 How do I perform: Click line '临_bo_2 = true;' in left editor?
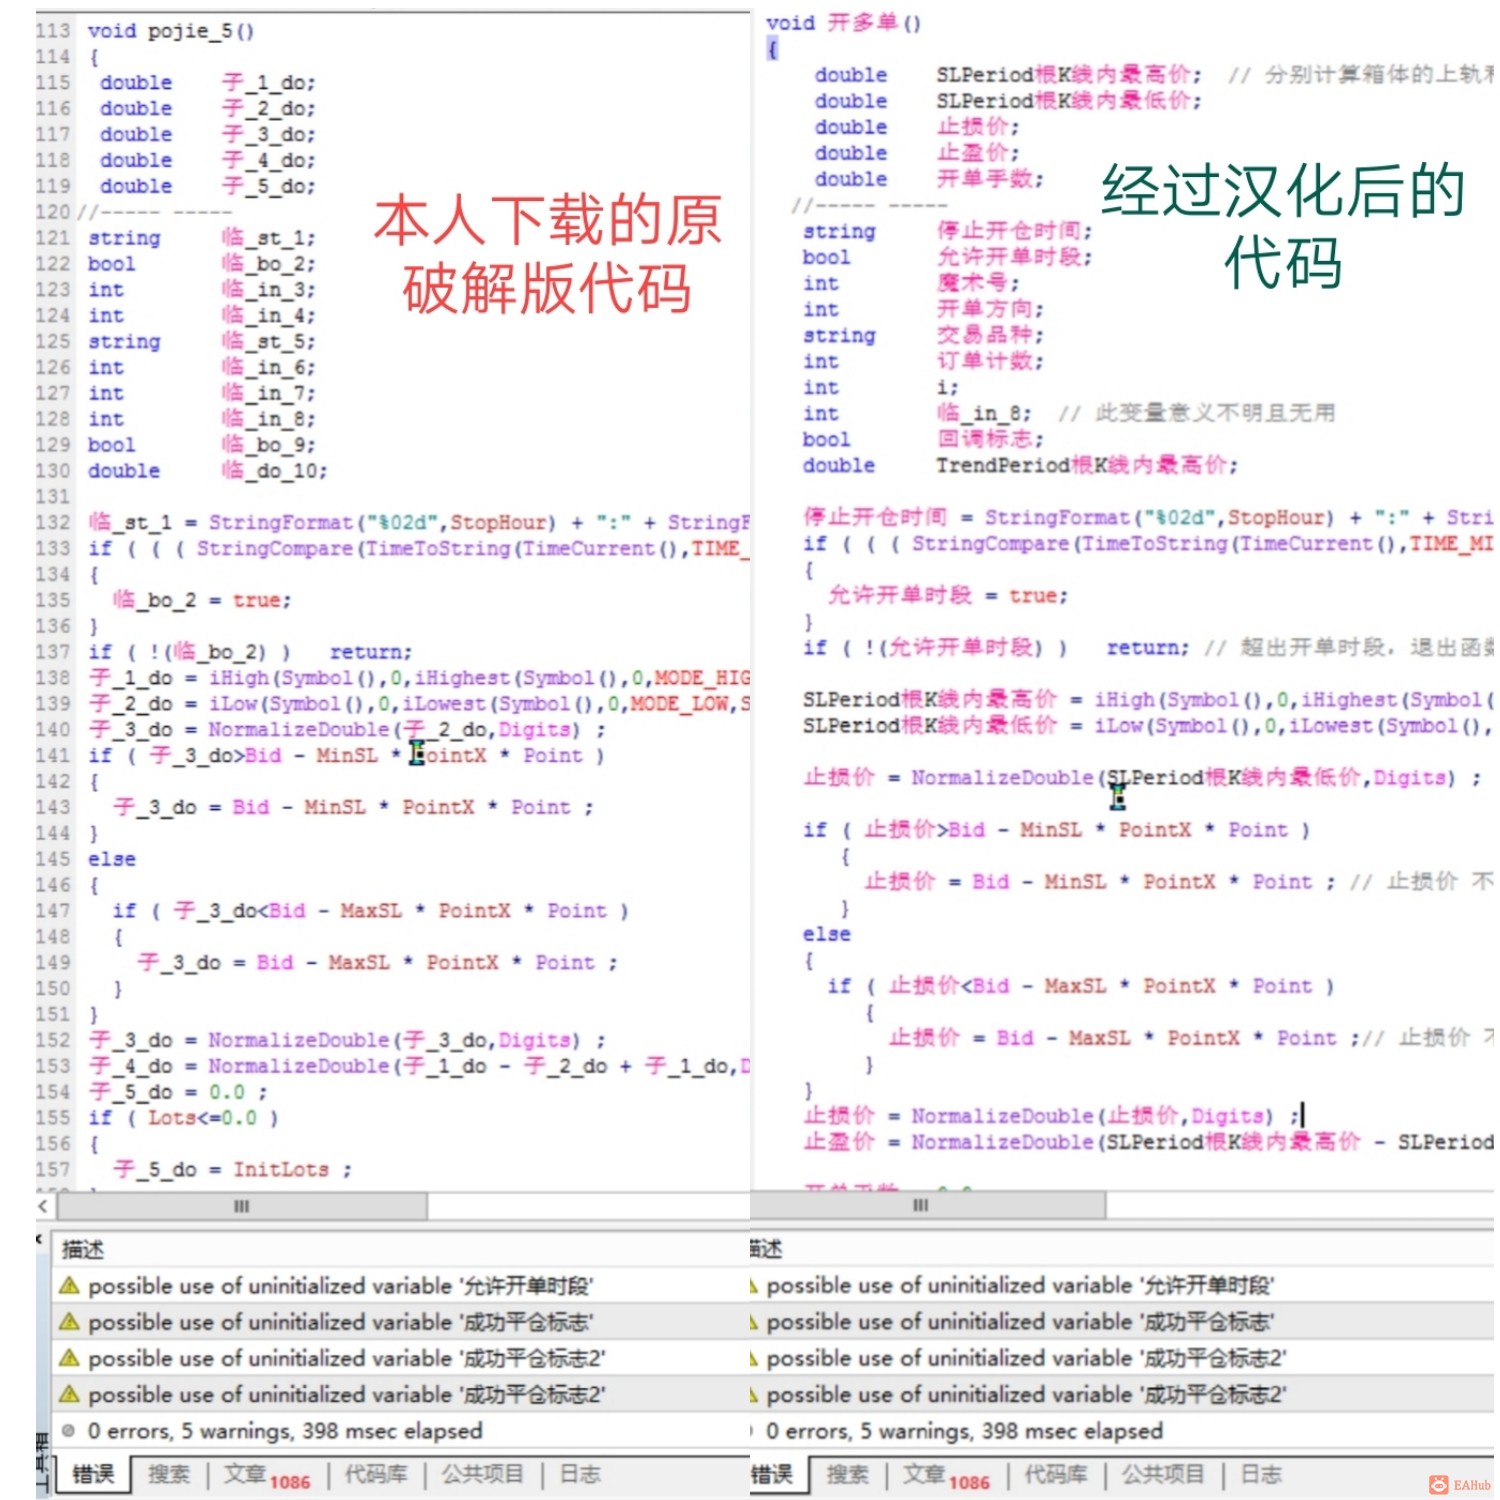click(202, 600)
